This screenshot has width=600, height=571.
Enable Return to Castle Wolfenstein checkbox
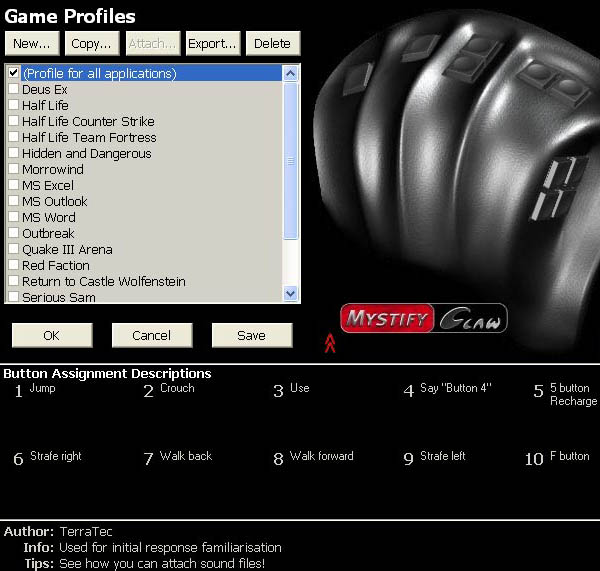click(x=14, y=281)
